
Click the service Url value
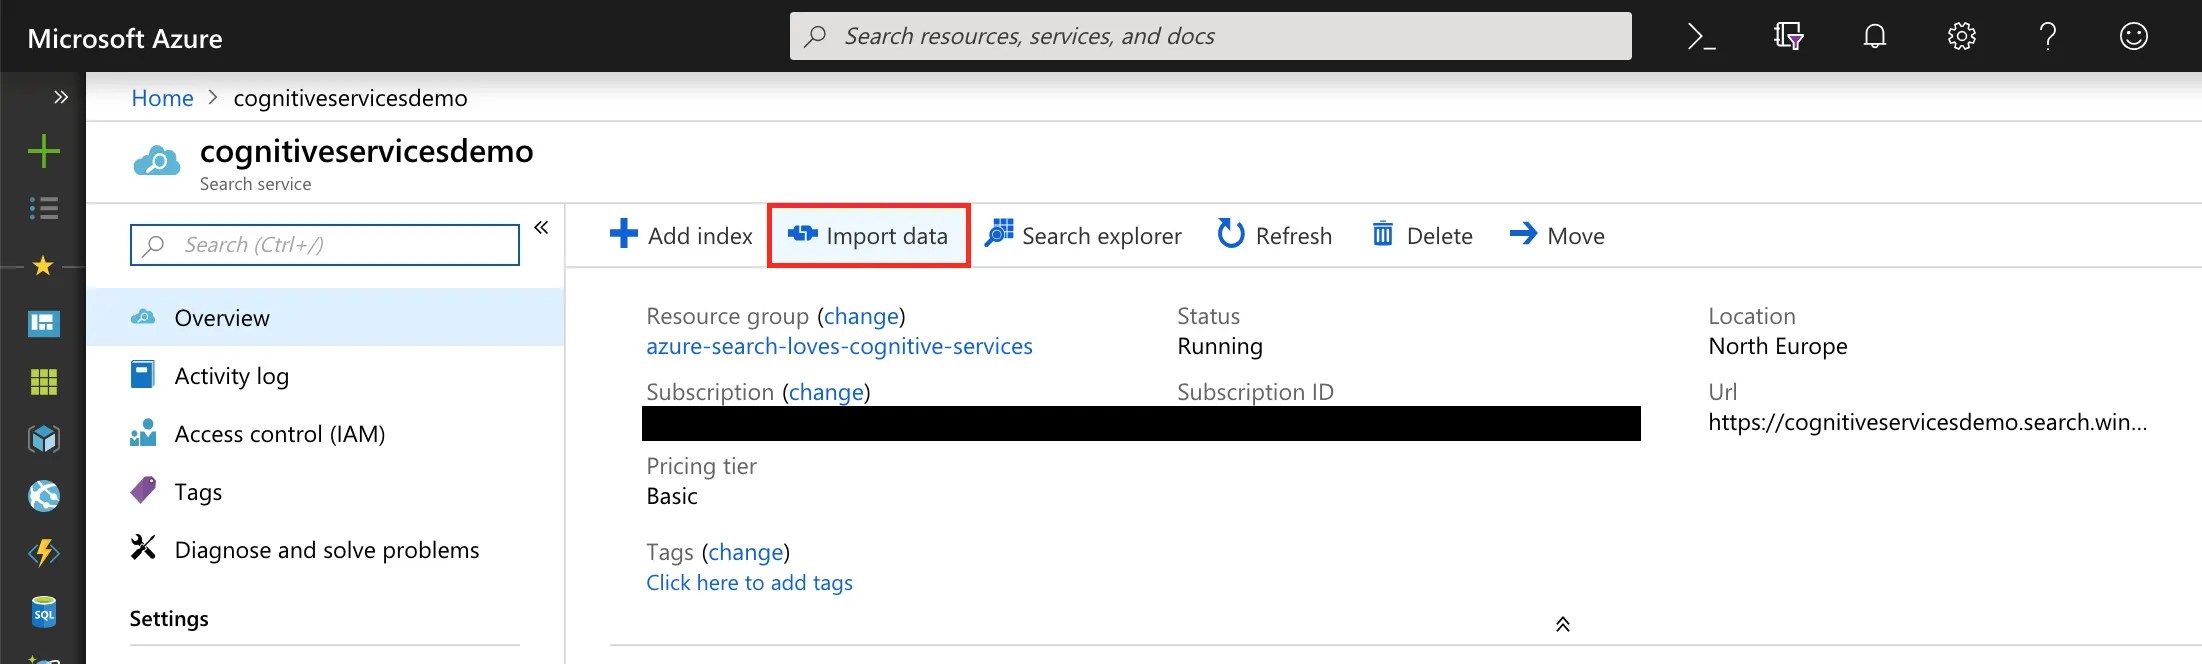click(x=1927, y=422)
